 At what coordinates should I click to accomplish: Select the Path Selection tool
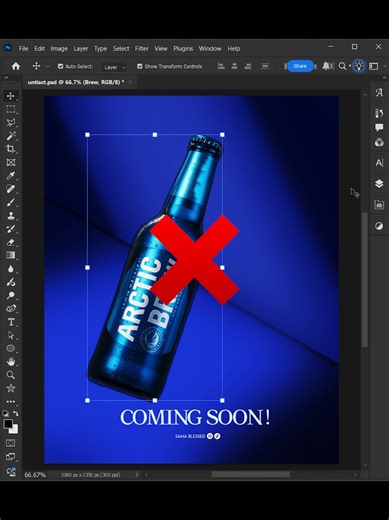click(x=11, y=335)
